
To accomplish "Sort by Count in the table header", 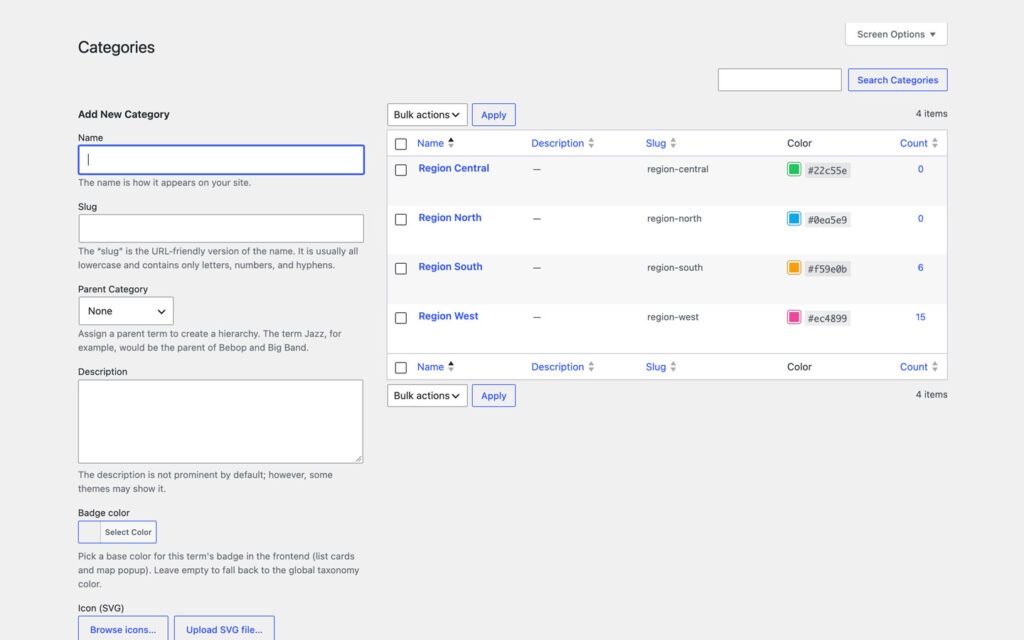I will [x=919, y=143].
